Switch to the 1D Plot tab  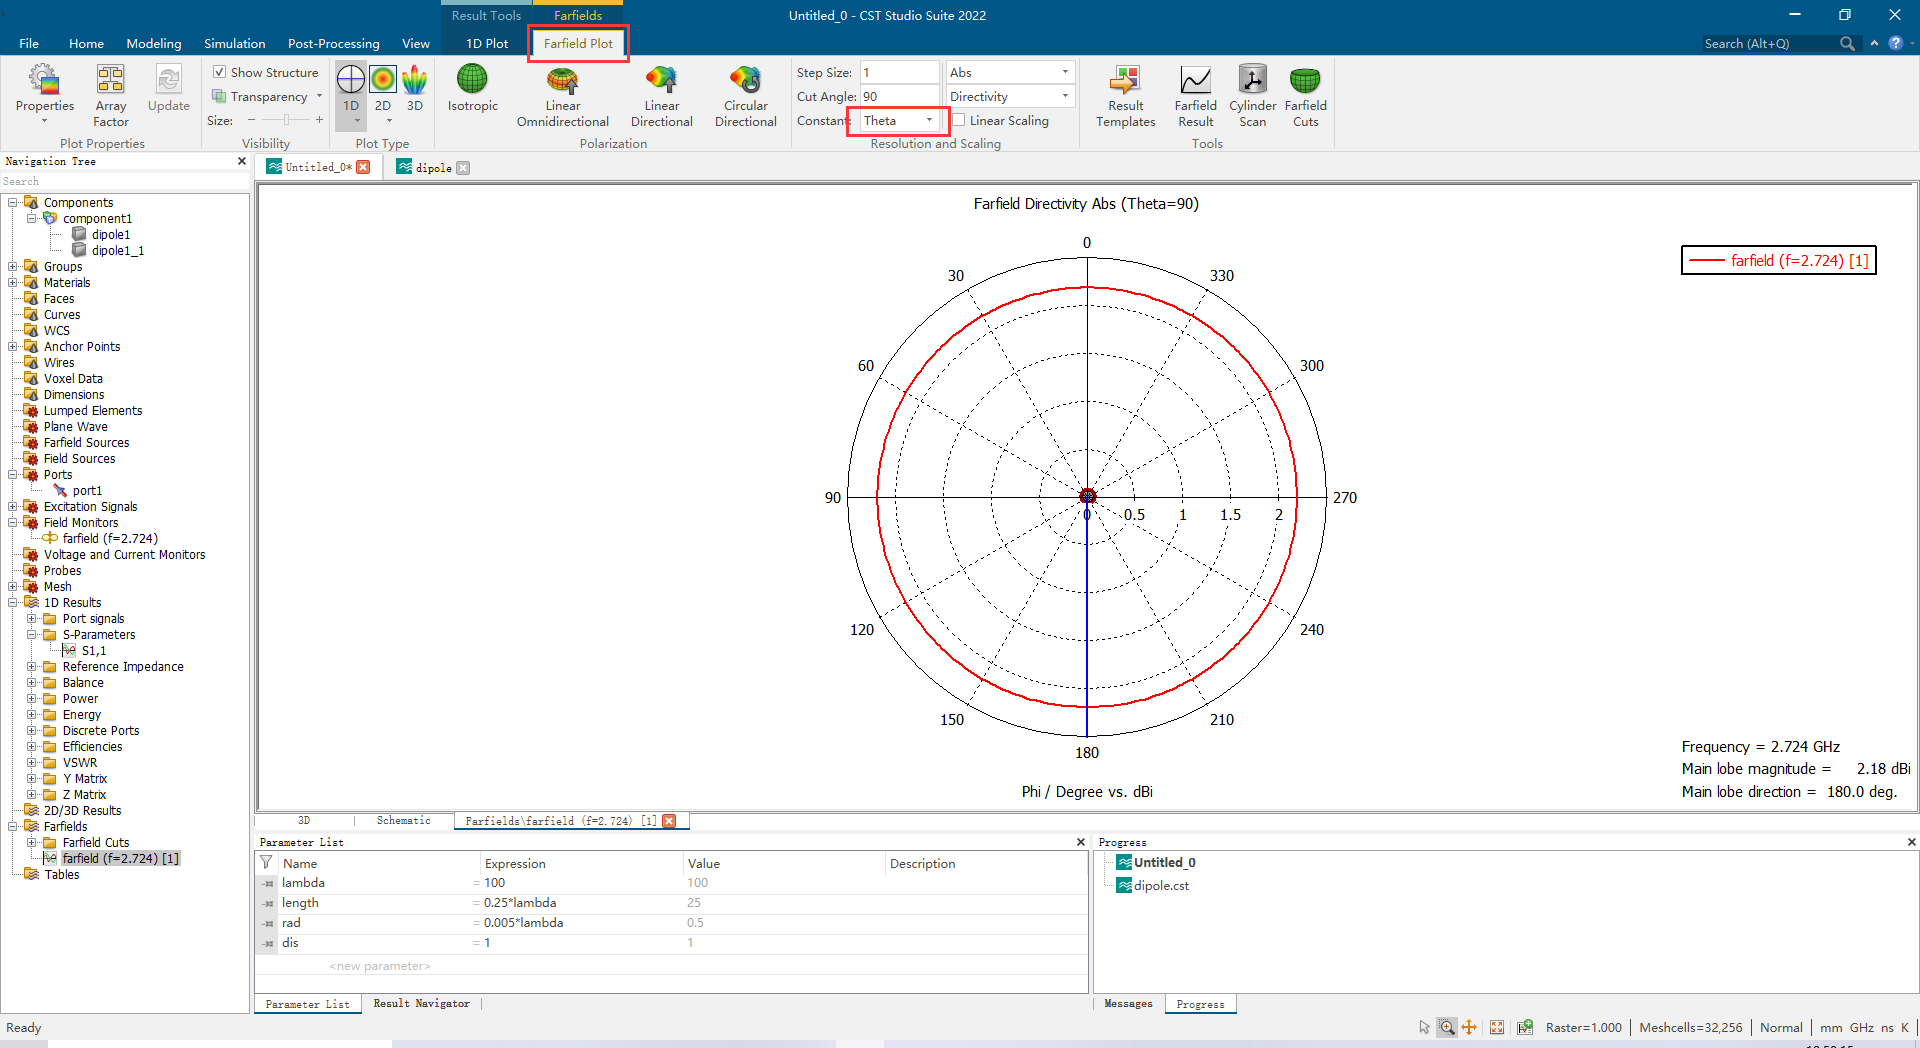487,43
